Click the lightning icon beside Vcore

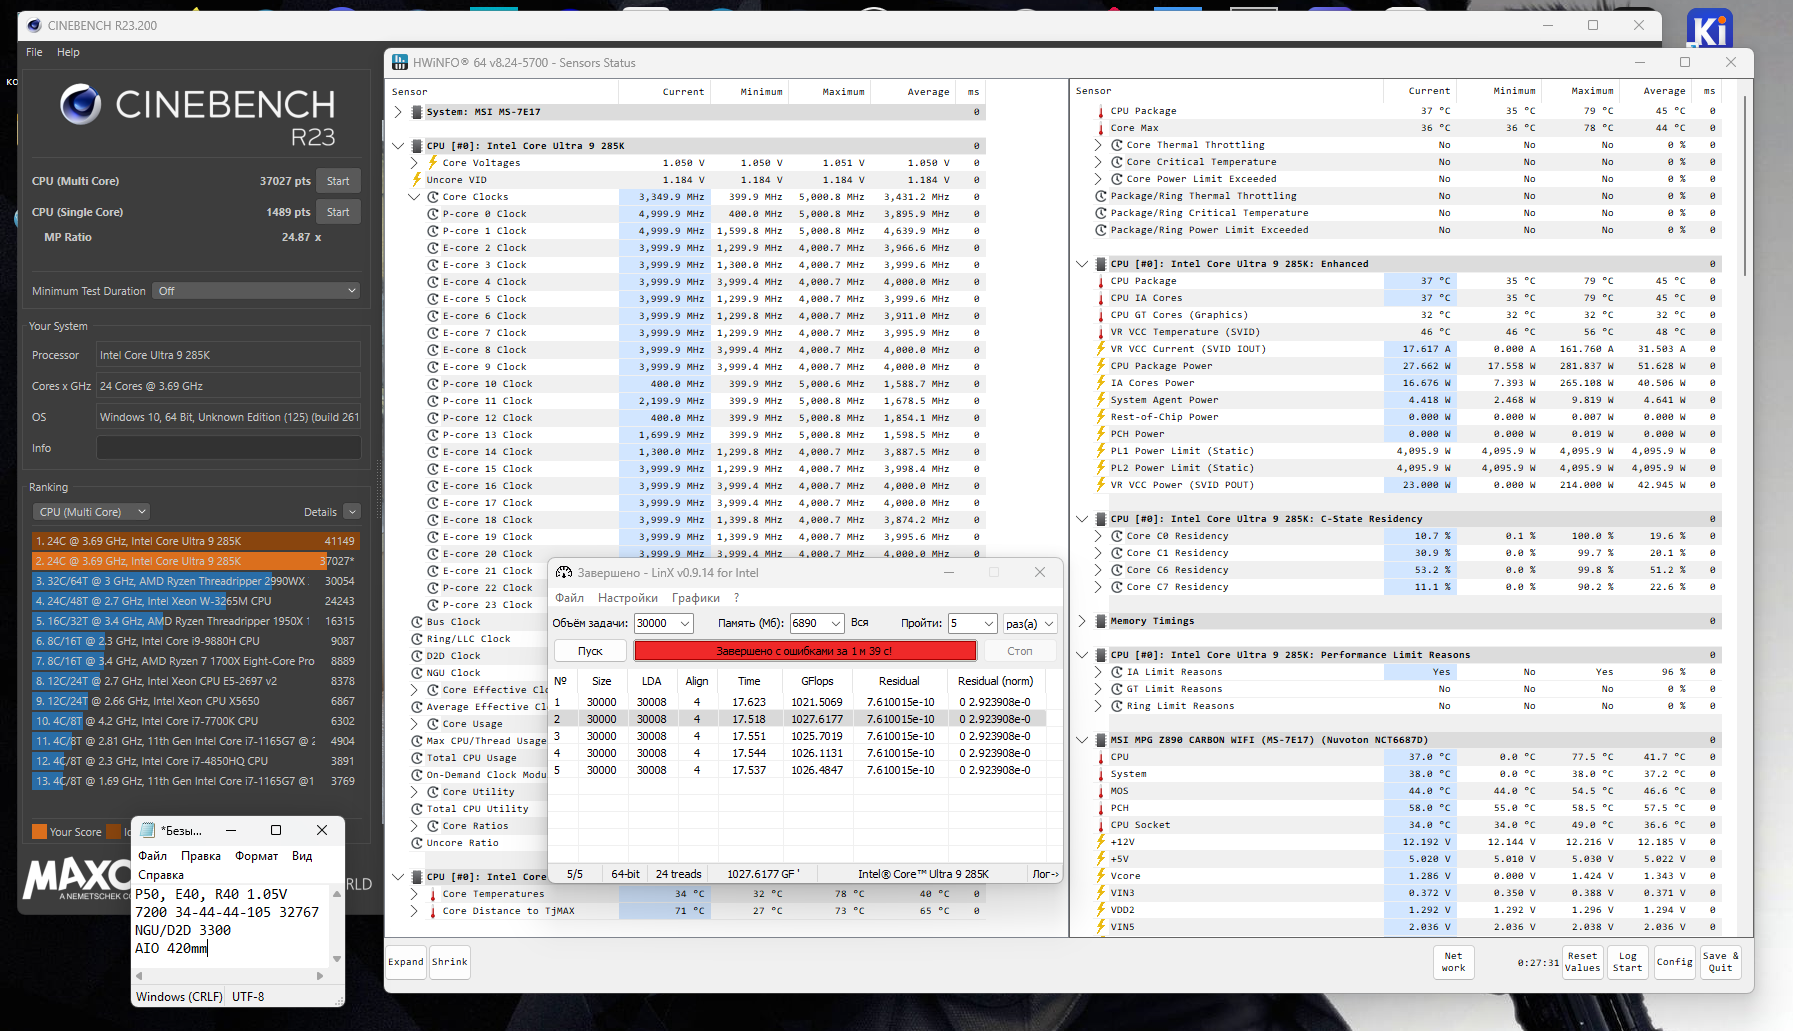coord(1101,875)
